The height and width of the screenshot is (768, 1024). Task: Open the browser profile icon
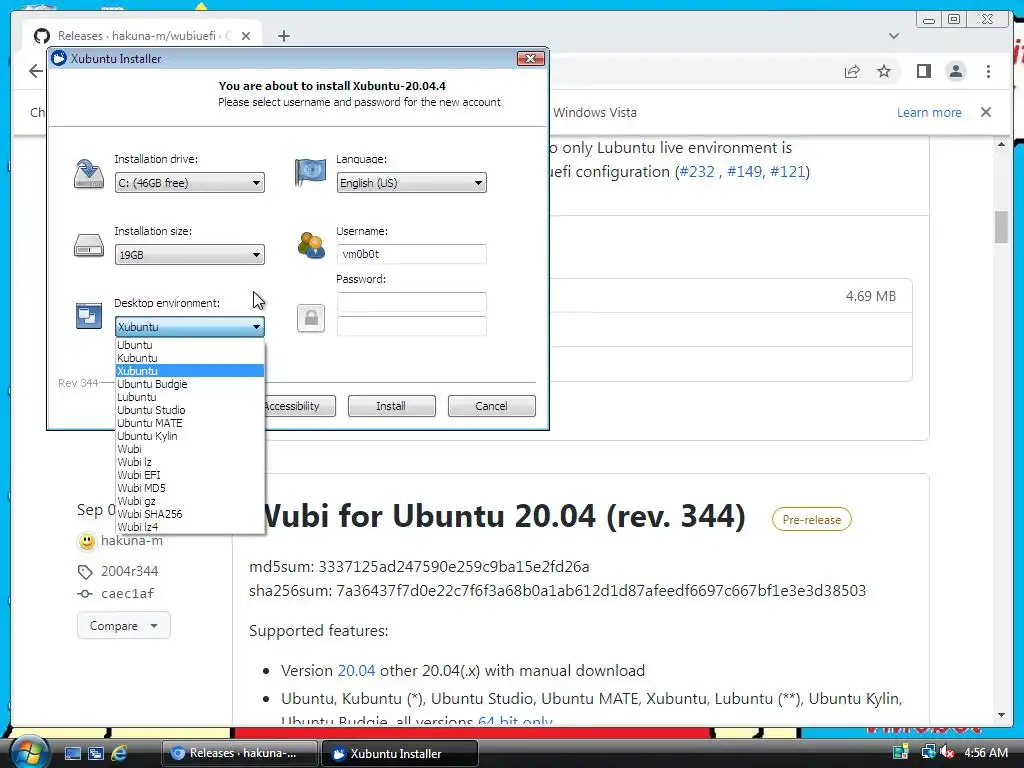[955, 71]
